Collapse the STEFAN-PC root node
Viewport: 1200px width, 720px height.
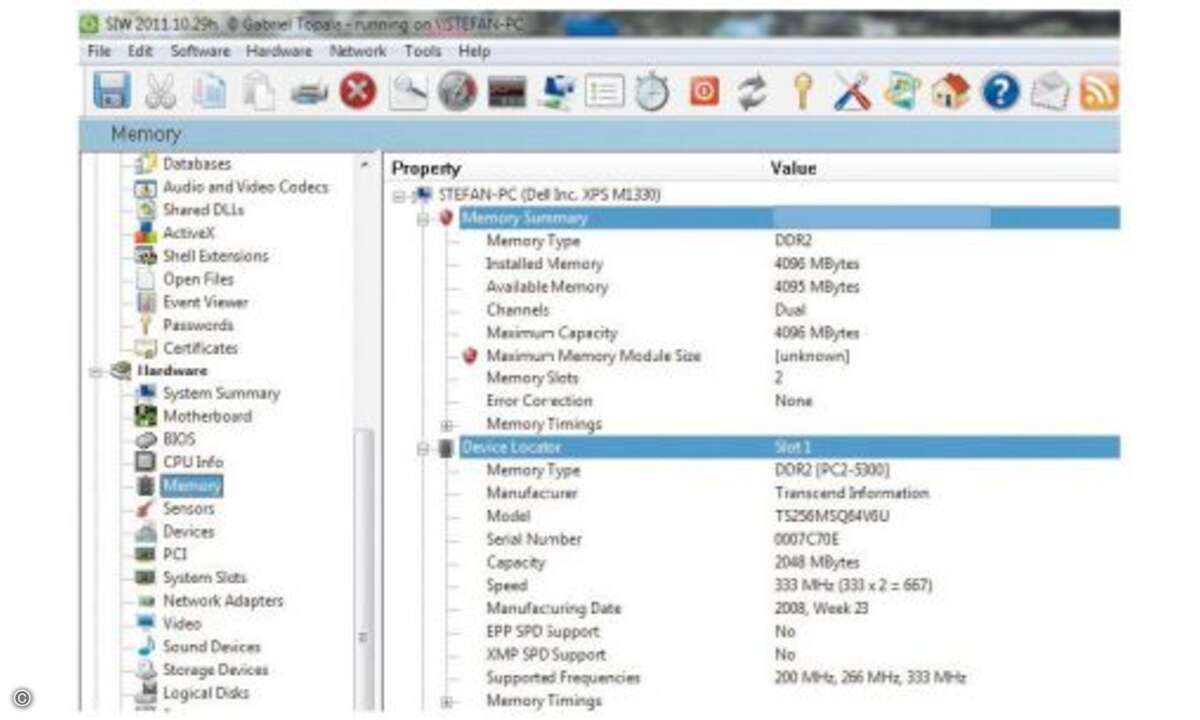pos(399,195)
